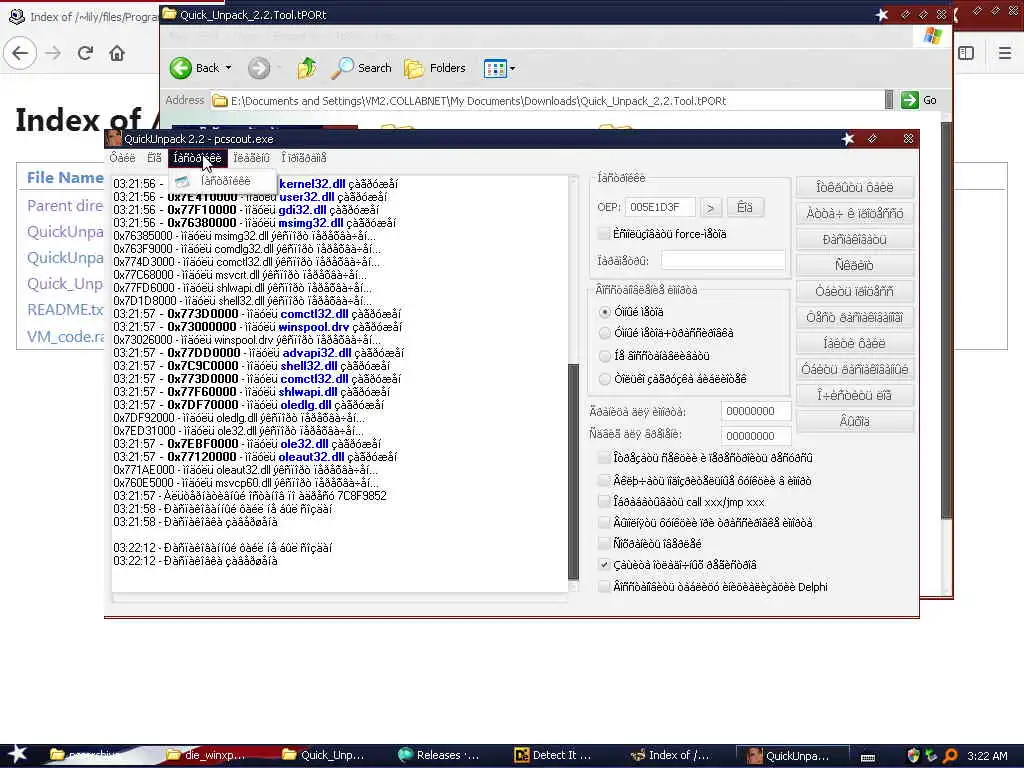Toggle the checkbox mentioning force- under OEP

603,234
